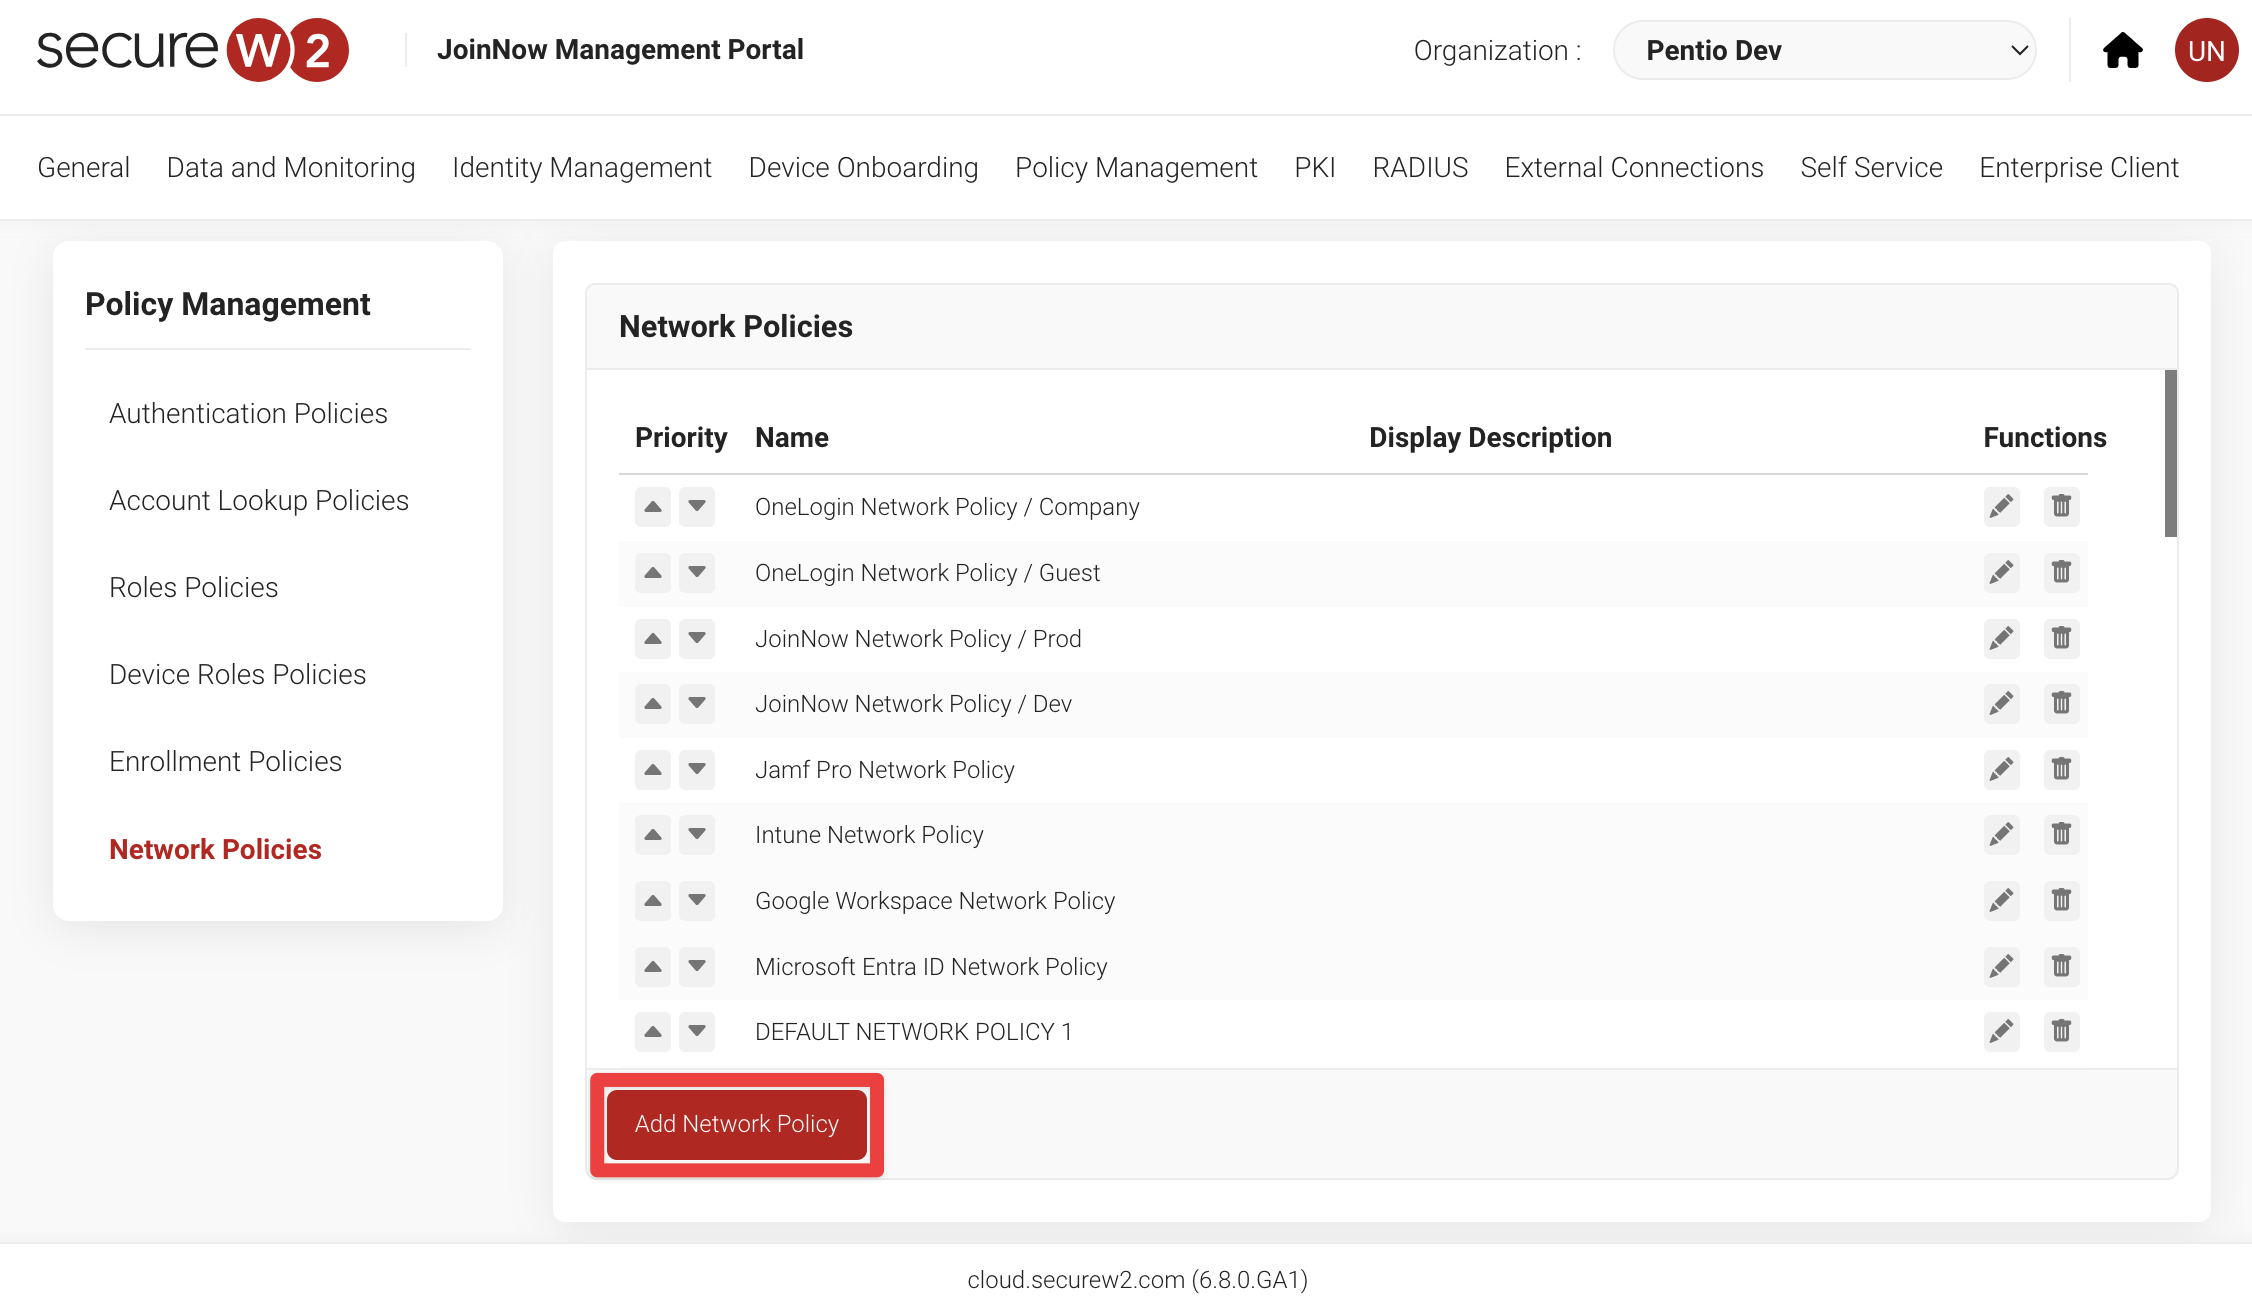Viewport: 2252px width, 1300px height.
Task: Move OneLogin Guest policy priority up
Action: point(653,573)
